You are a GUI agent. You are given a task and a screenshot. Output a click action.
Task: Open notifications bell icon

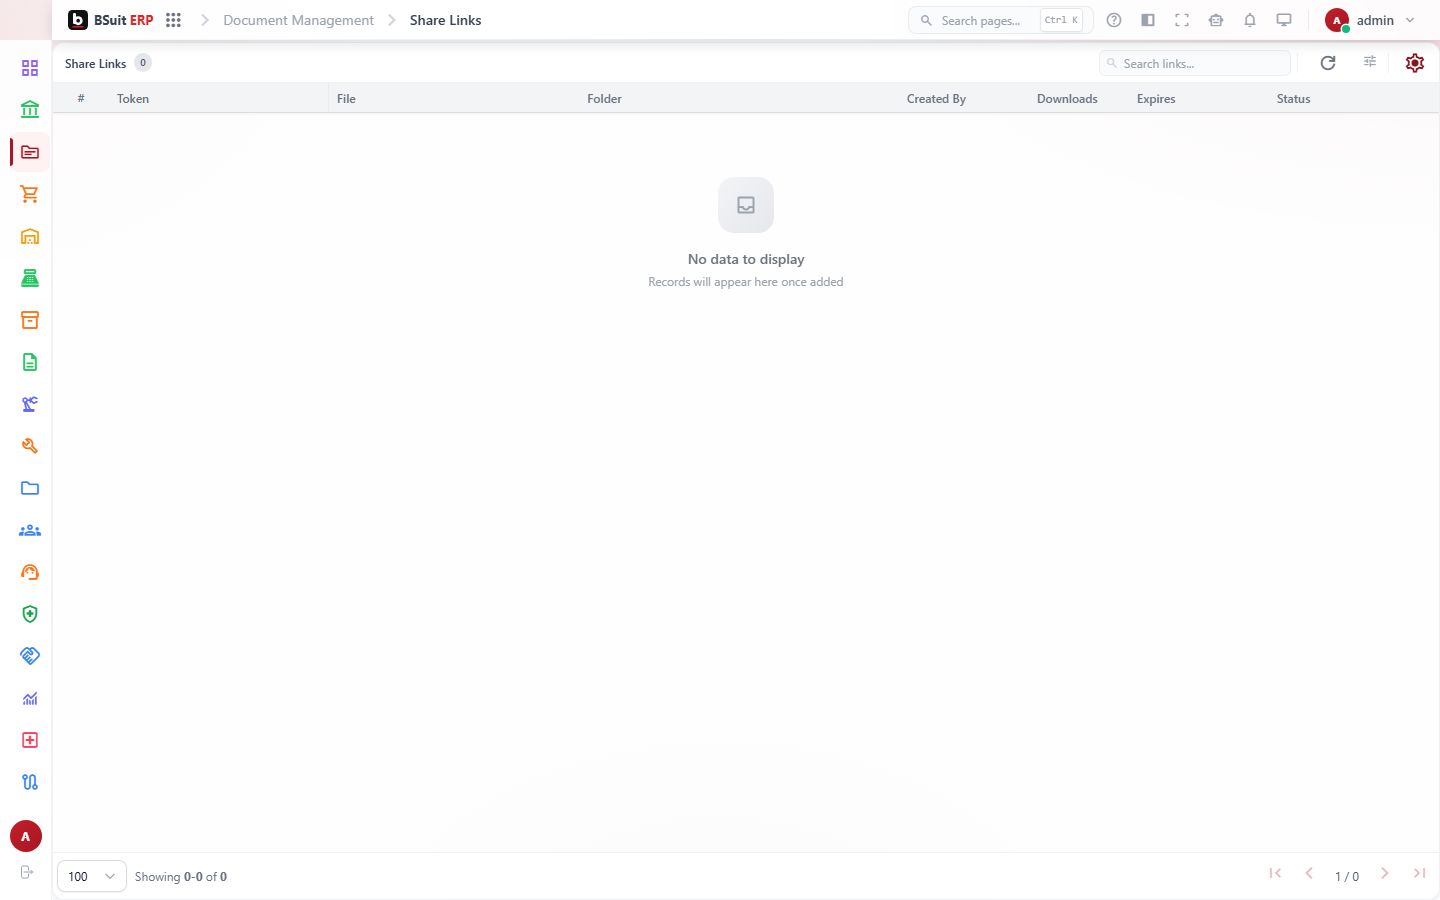1250,20
